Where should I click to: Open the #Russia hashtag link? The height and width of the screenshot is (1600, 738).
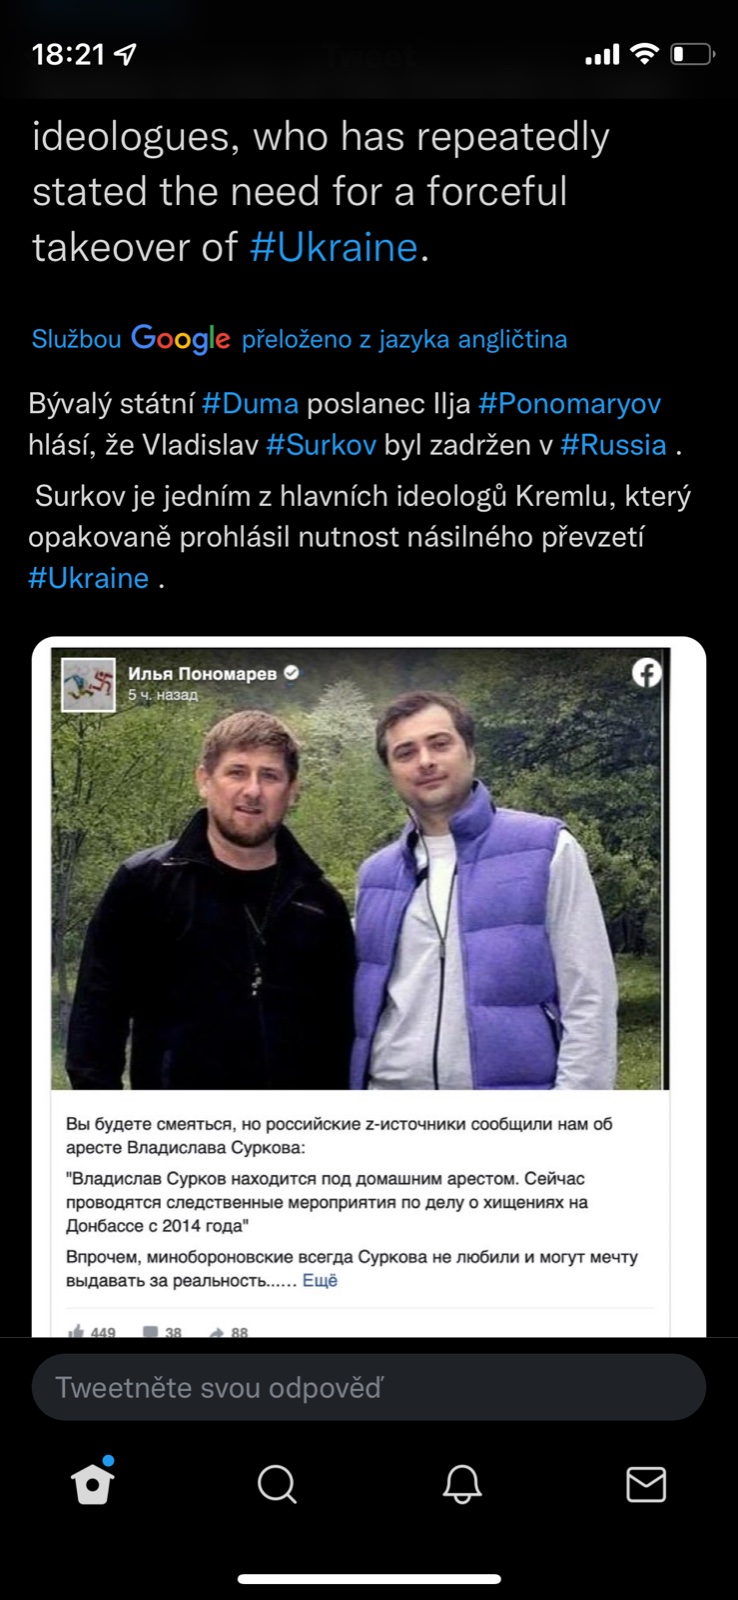click(613, 445)
